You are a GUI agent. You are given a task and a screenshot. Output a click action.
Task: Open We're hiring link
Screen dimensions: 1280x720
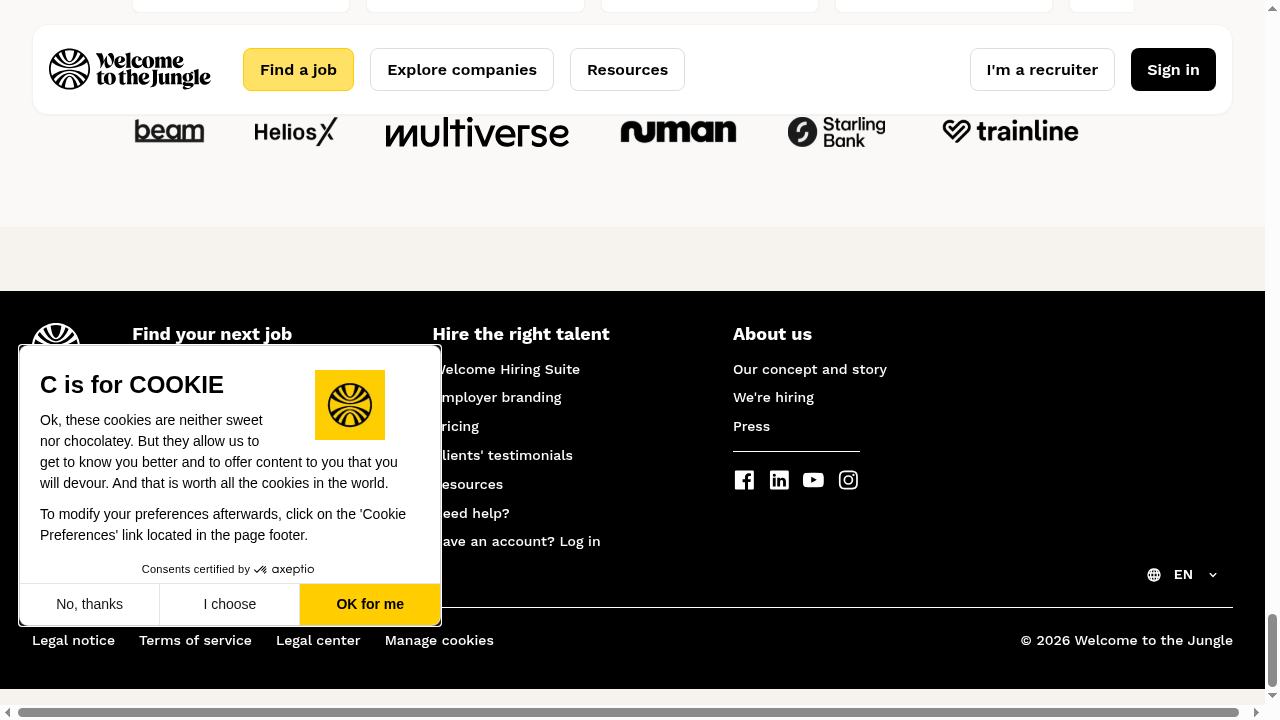coord(773,397)
